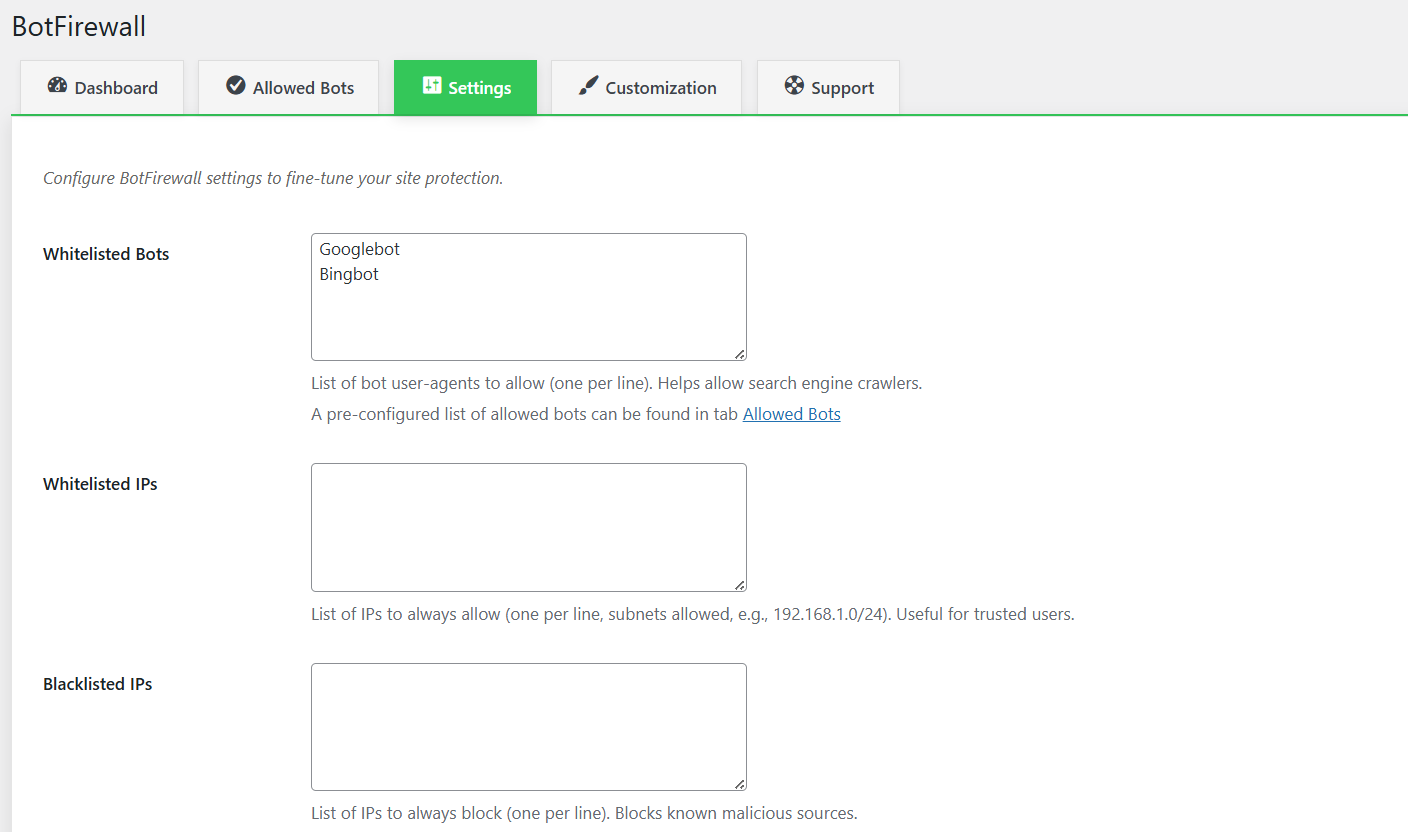Click the BotFirewall page heading
This screenshot has height=832, width=1408.
pyautogui.click(x=79, y=26)
